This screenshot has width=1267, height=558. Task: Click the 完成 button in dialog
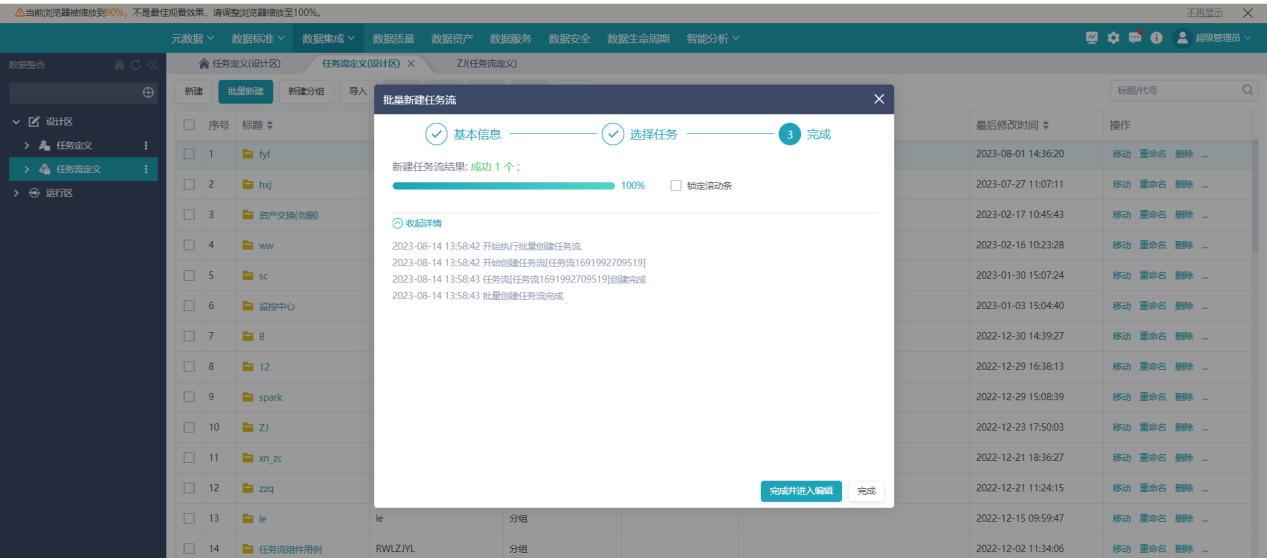(x=866, y=491)
